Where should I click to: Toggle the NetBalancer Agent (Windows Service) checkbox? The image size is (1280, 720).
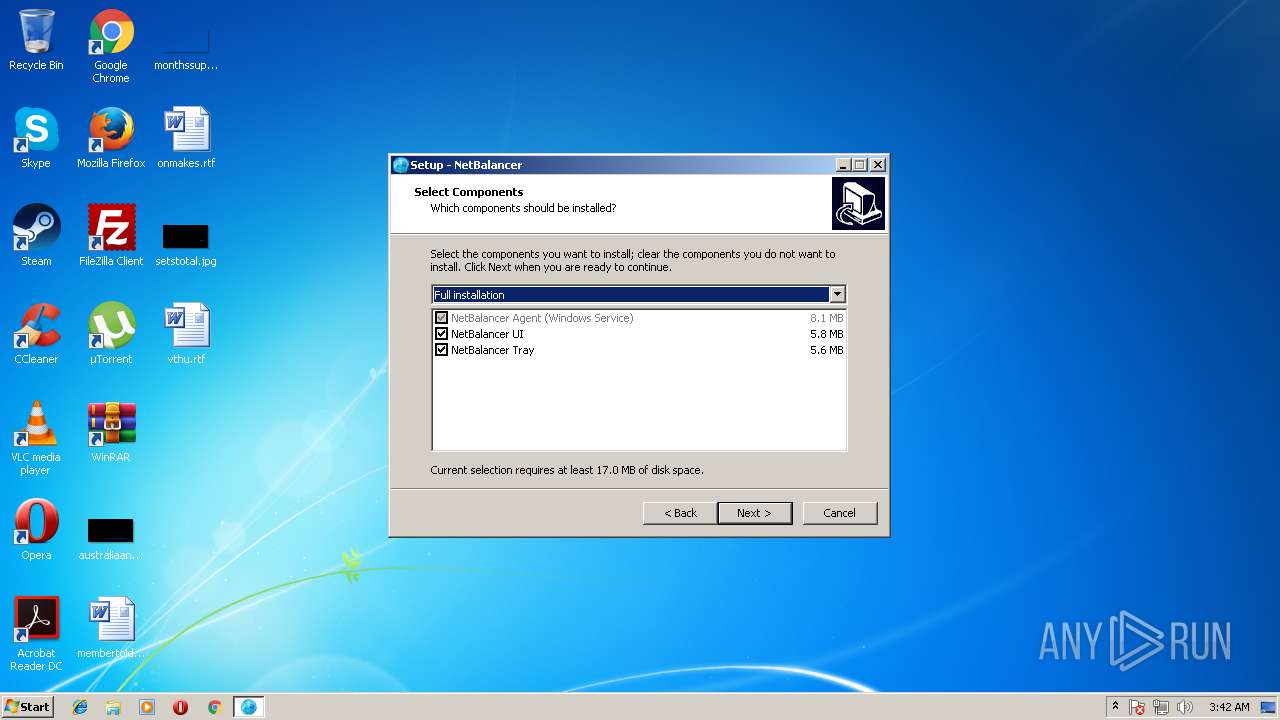click(x=441, y=318)
